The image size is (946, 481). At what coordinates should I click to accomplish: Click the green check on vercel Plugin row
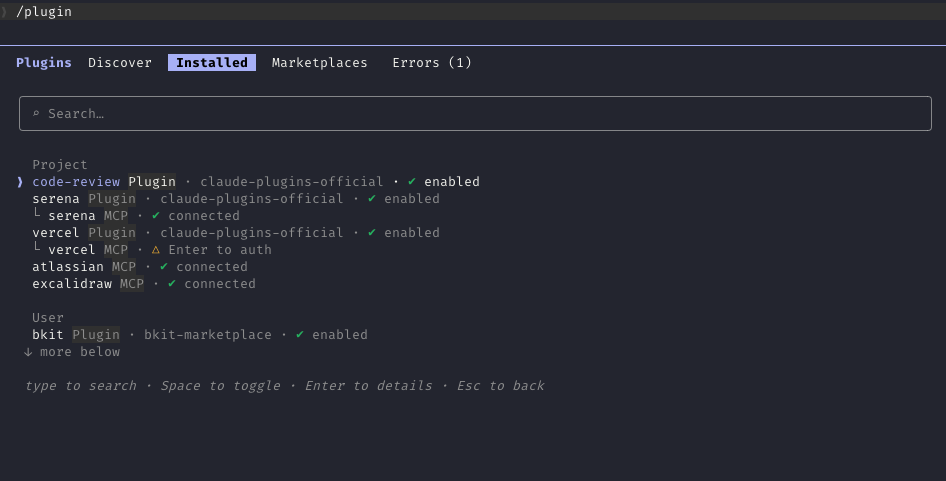372,232
